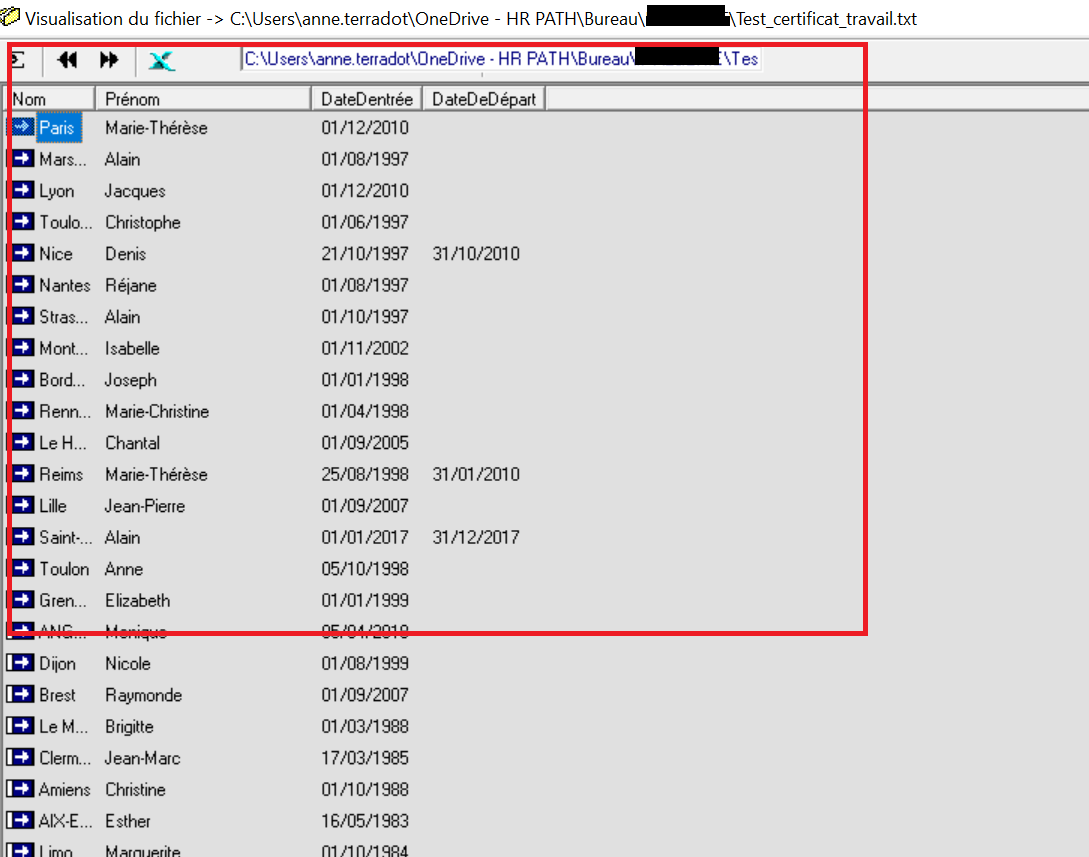Click the file path text field
The image size is (1089, 857).
(500, 60)
